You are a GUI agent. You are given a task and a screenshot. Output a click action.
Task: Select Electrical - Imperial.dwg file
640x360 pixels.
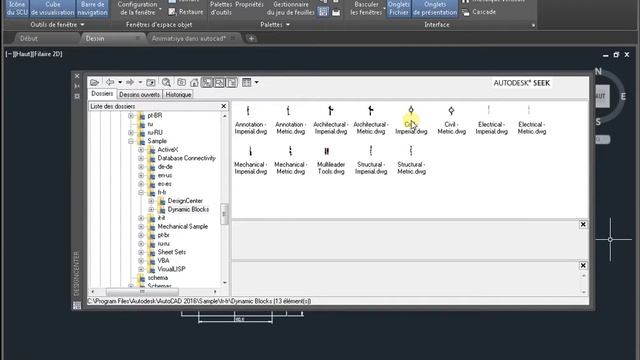[491, 120]
